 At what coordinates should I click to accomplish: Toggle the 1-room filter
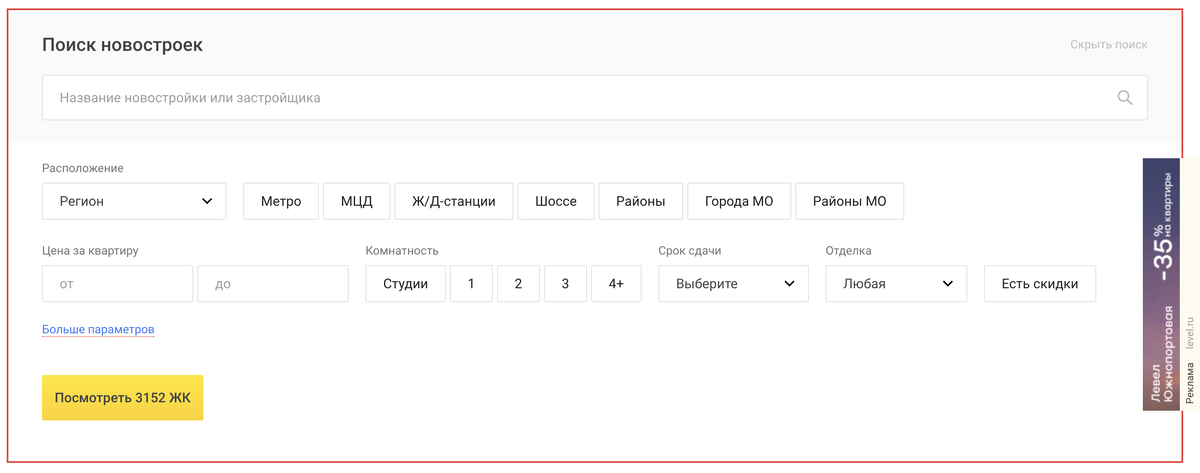[471, 284]
